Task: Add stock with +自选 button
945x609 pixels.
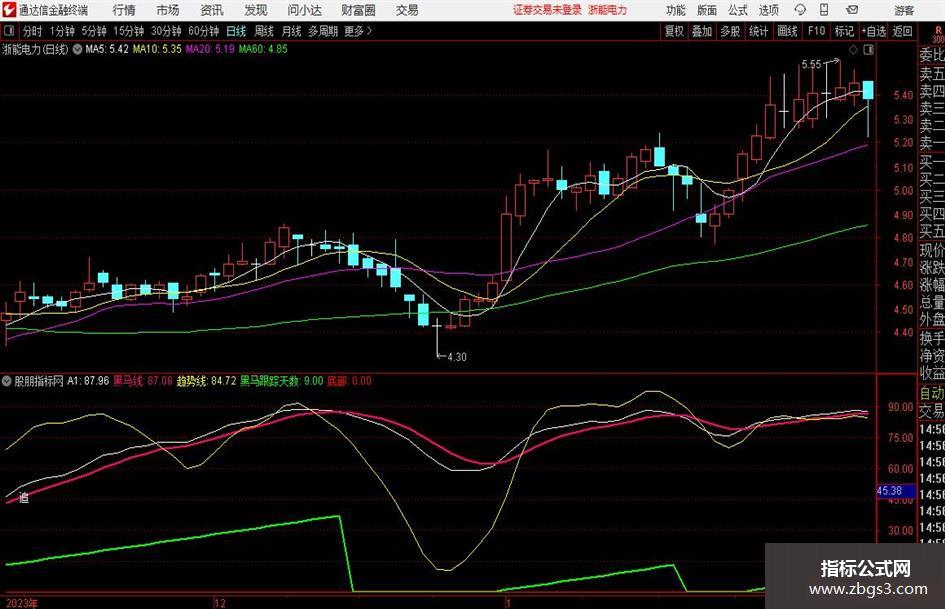Action: click(874, 31)
